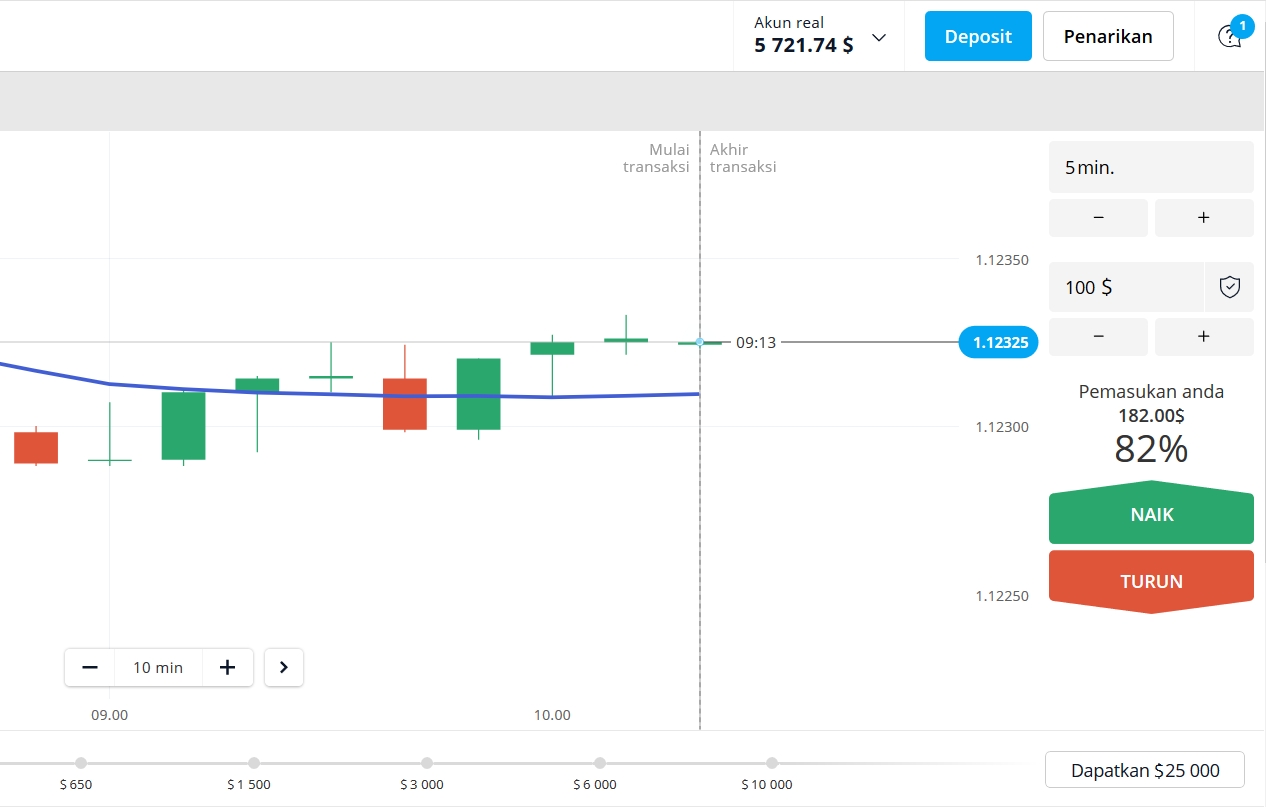The image size is (1266, 807).
Task: Click the Dapatkan $25 000 button
Action: (1144, 770)
